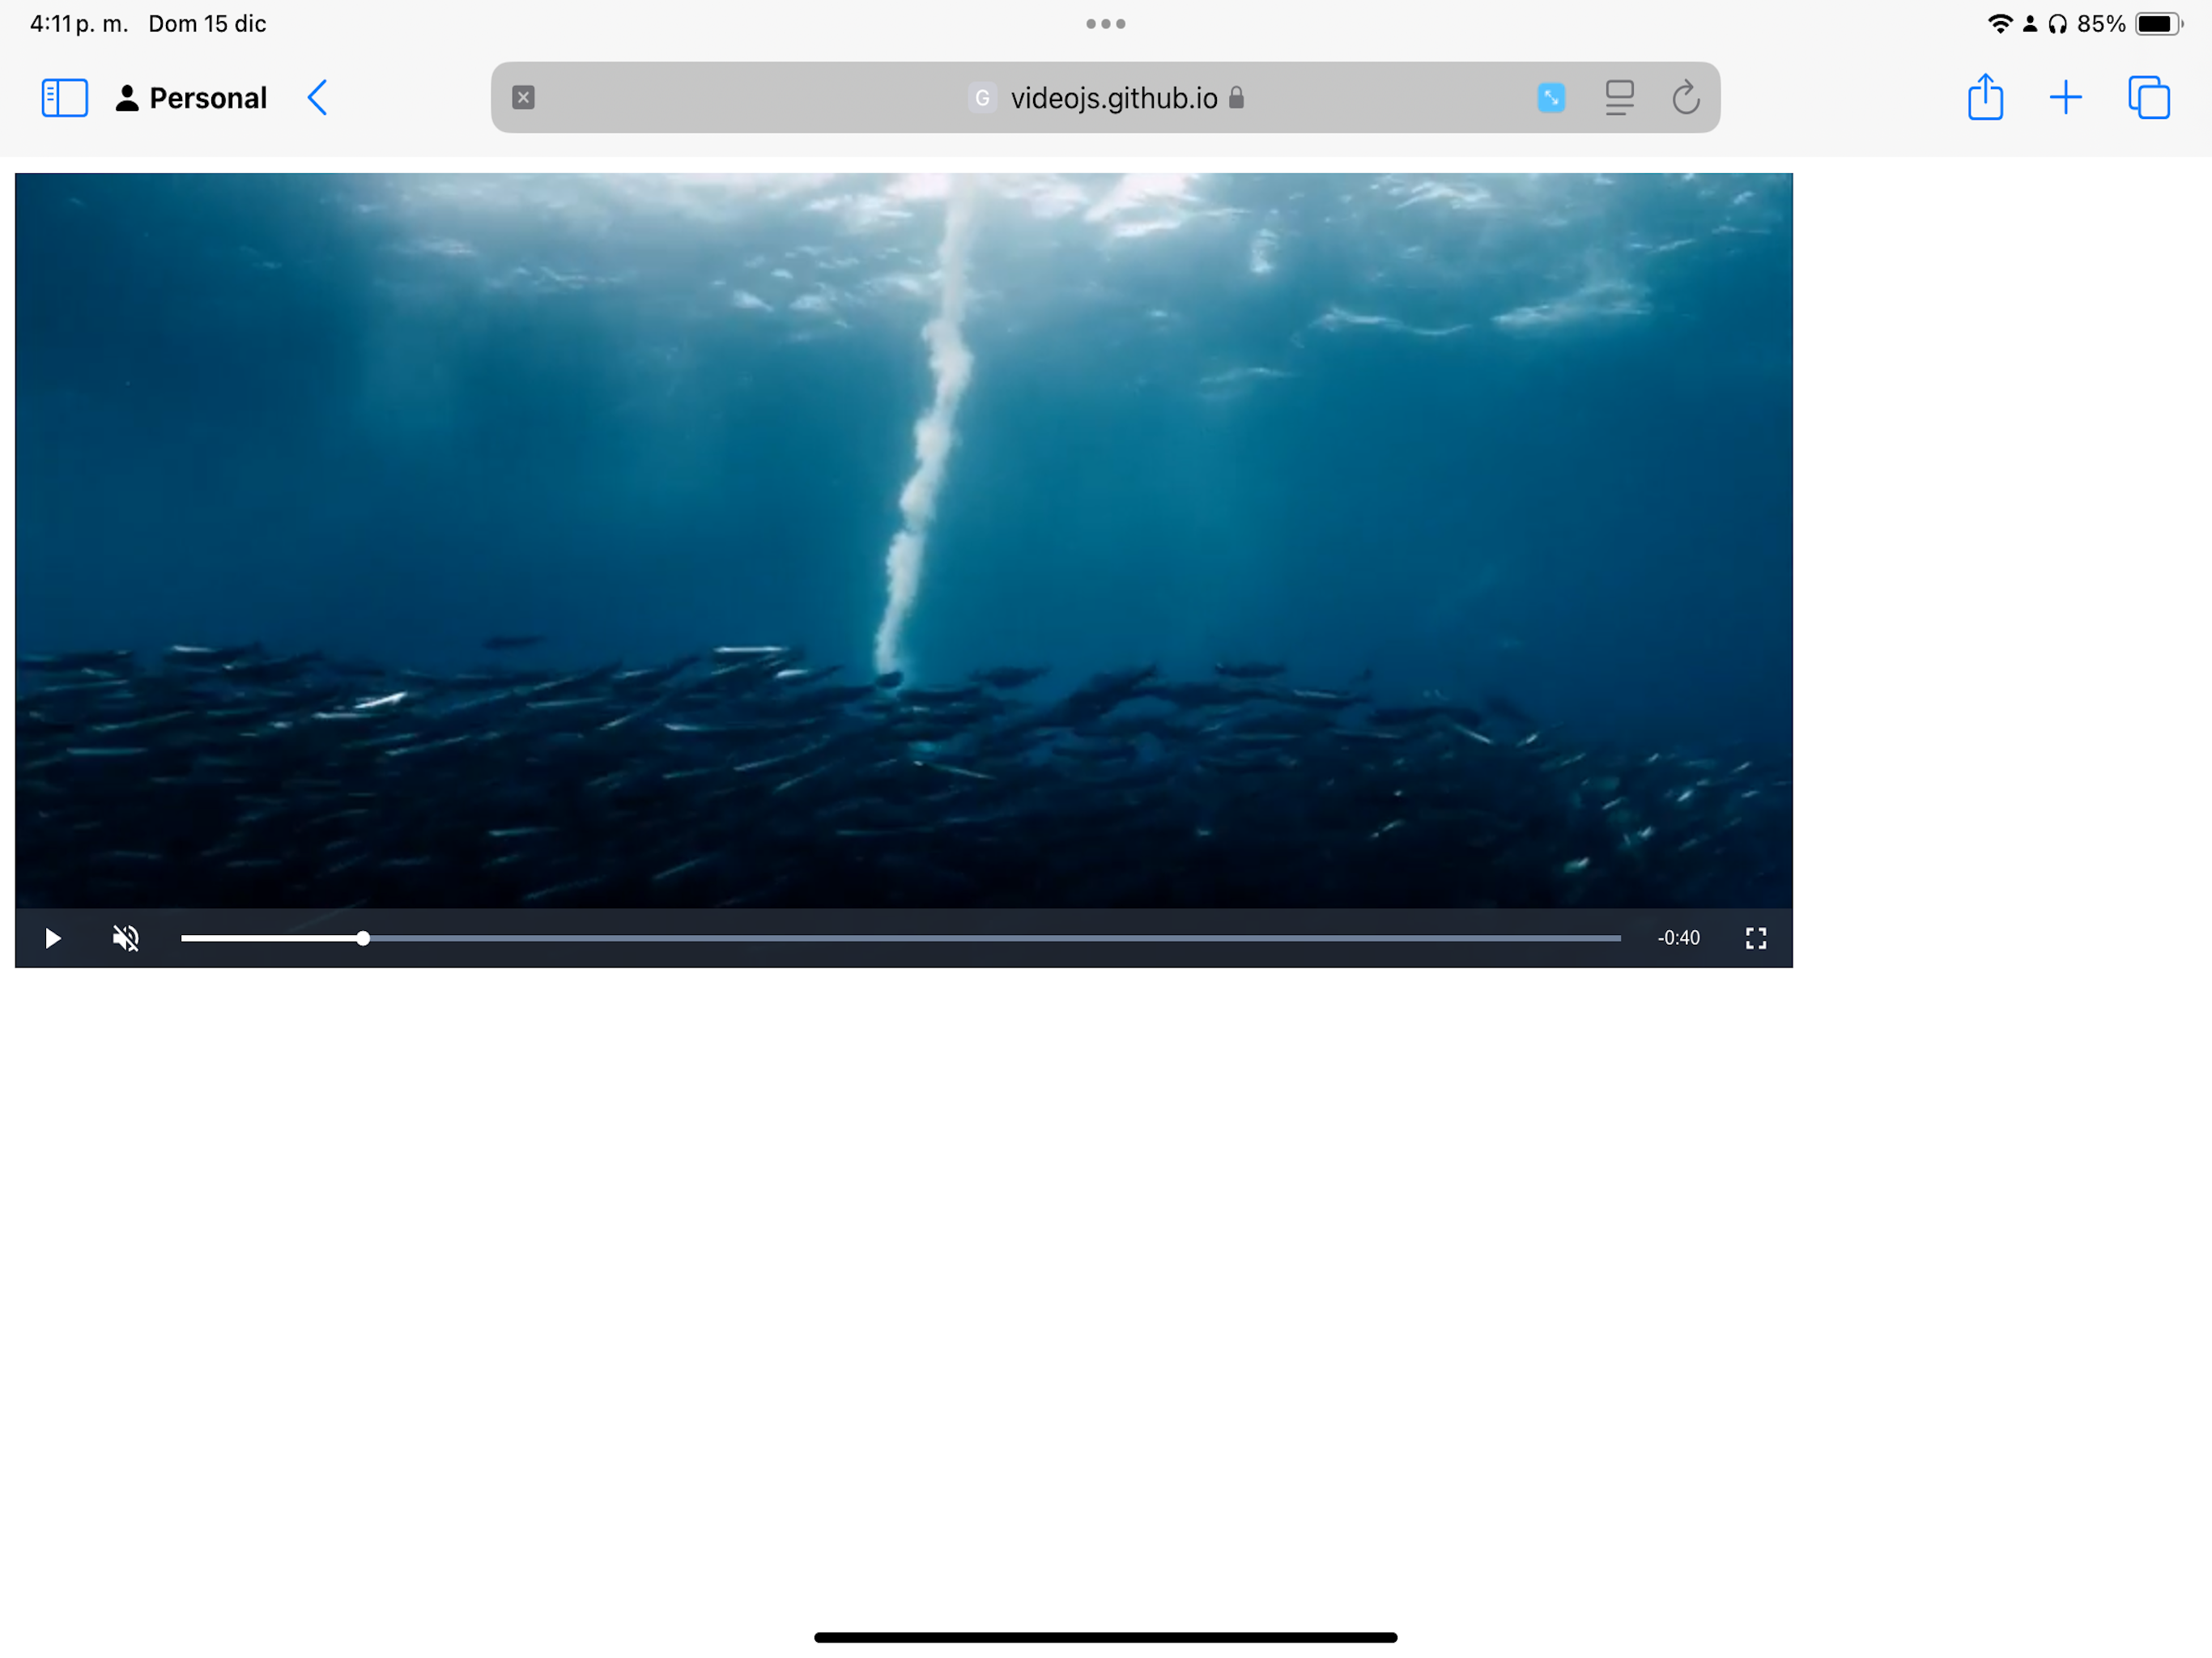Open Reader page menu icon
The height and width of the screenshot is (1658, 2212).
pyautogui.click(x=1619, y=98)
